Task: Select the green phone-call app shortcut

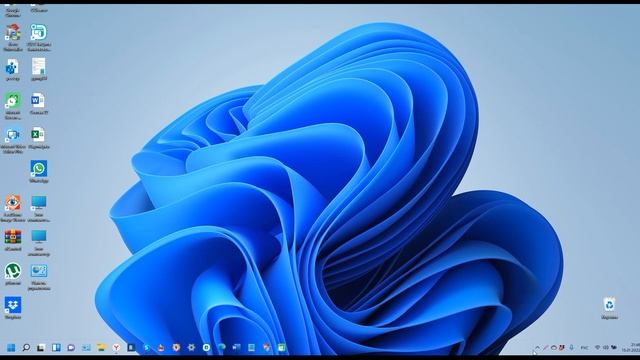Action: coord(13,106)
